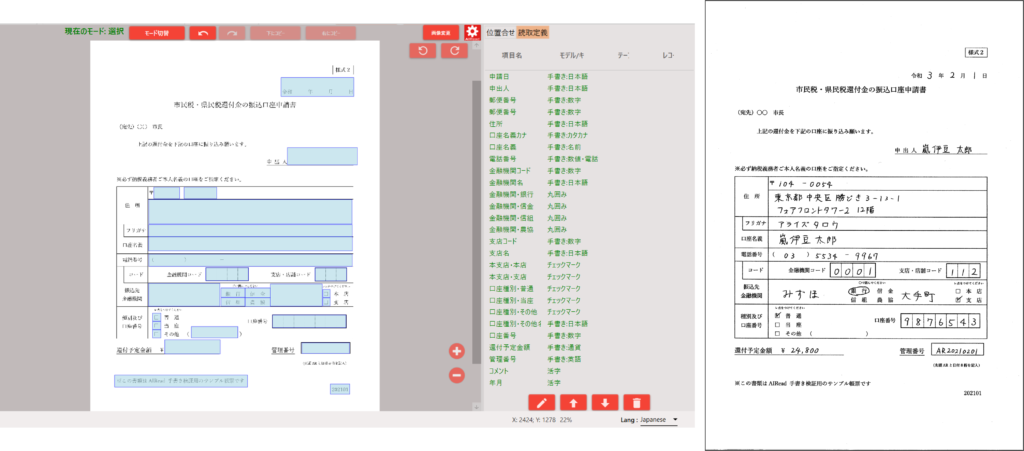Screen dimensions: 1024x451
Task: Rotate the image clockwise
Action: pyautogui.click(x=454, y=51)
